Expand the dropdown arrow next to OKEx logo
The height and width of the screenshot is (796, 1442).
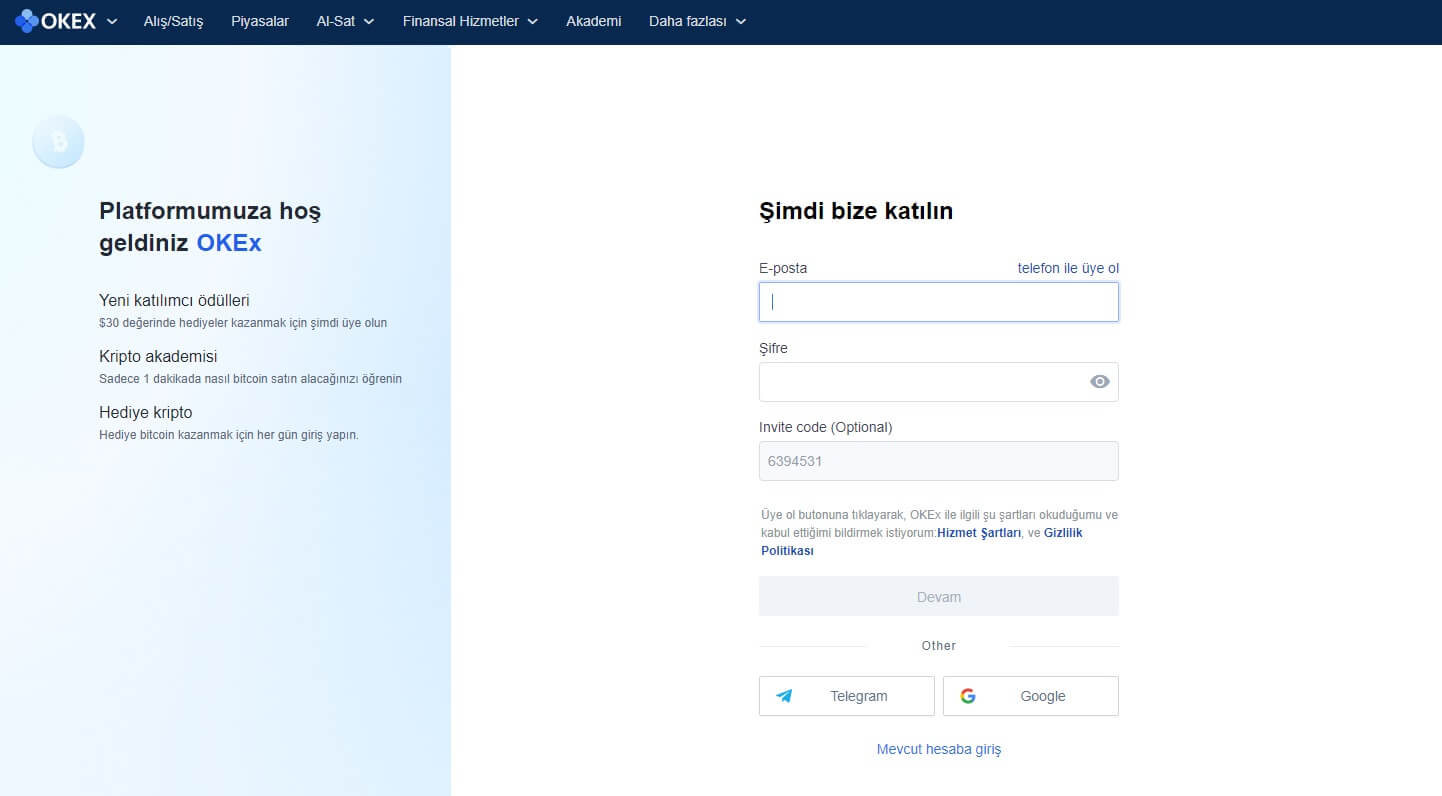tap(112, 21)
